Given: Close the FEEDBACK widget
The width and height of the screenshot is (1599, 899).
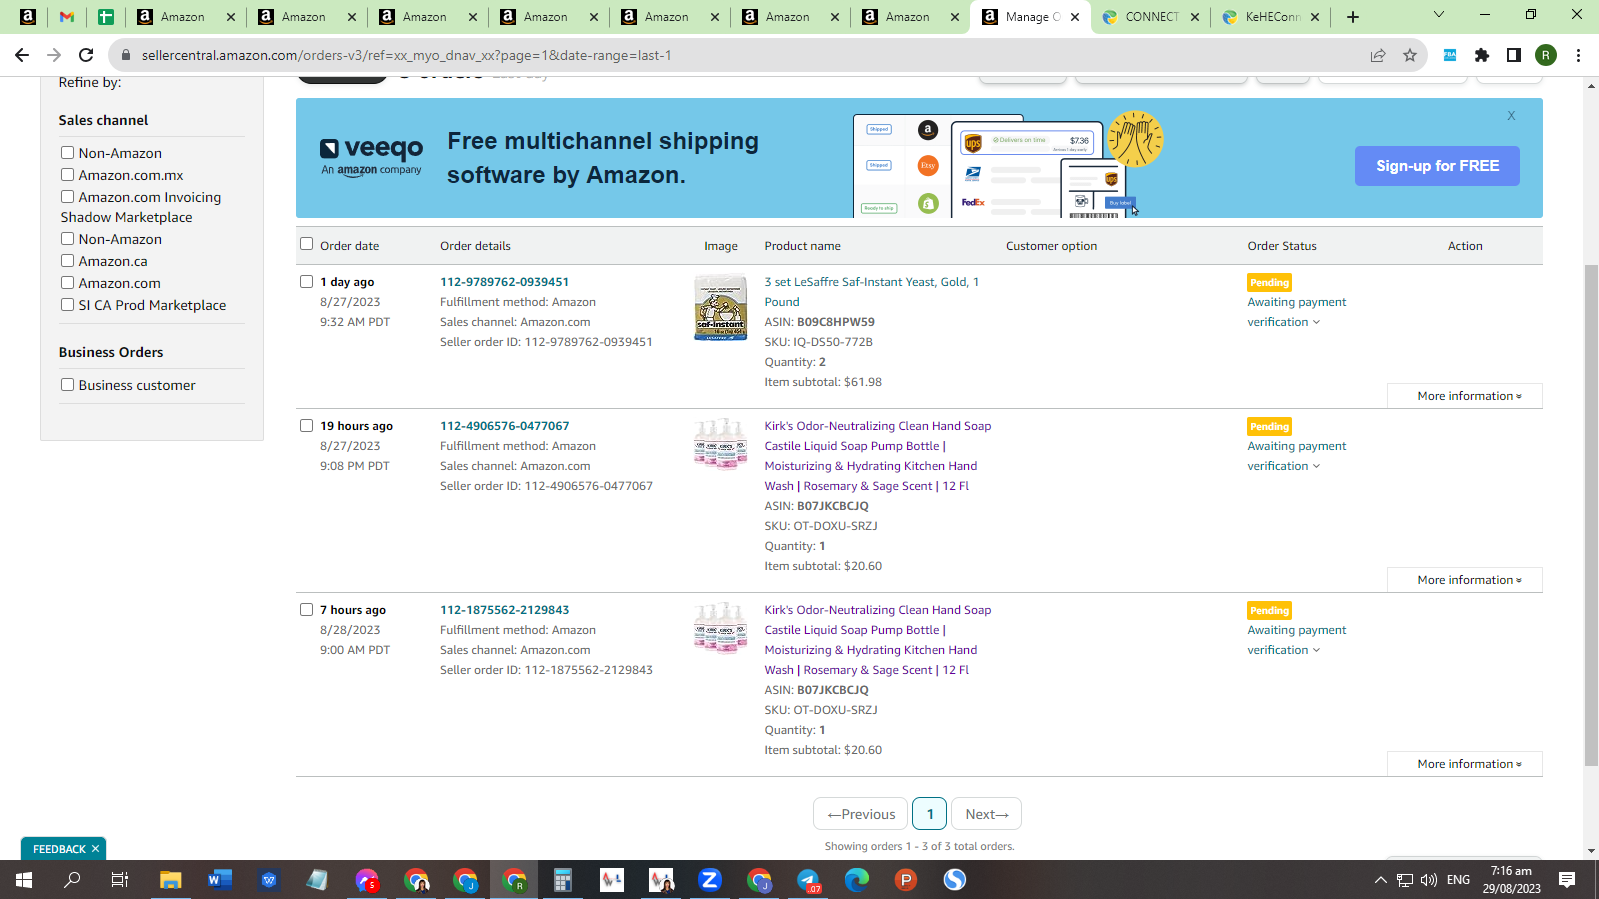Looking at the screenshot, I should tap(95, 849).
